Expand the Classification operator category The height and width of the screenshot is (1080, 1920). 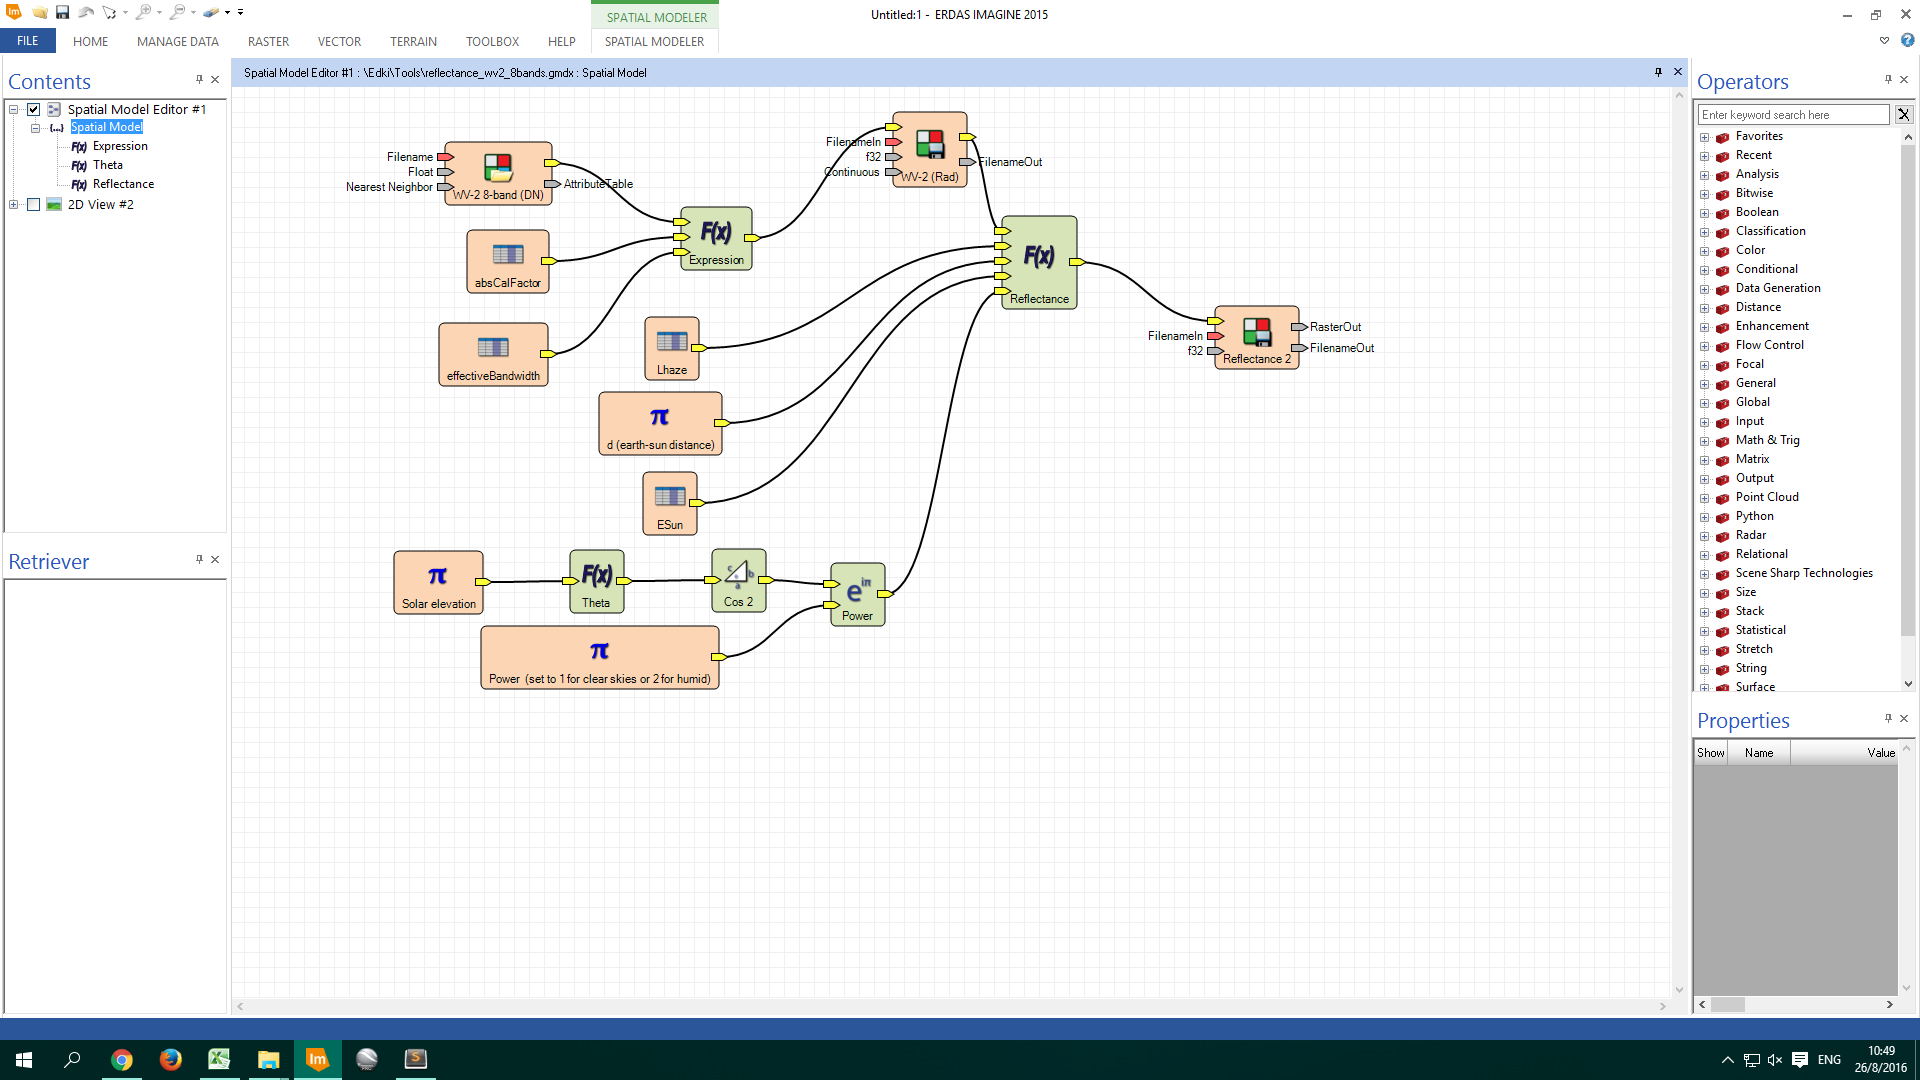1704,232
